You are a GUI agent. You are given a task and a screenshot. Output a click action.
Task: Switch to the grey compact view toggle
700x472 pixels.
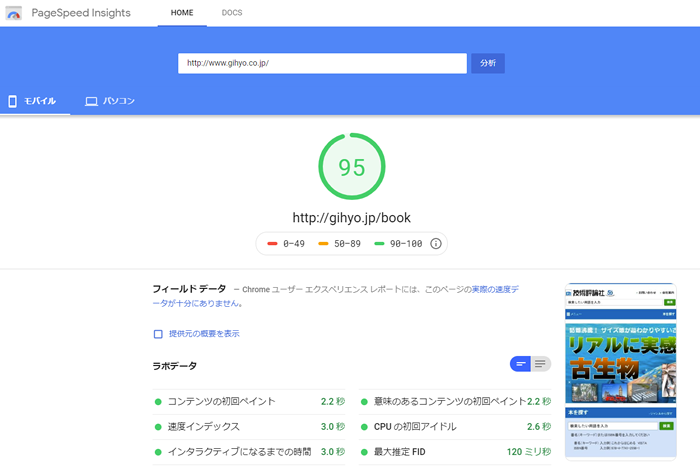click(541, 364)
